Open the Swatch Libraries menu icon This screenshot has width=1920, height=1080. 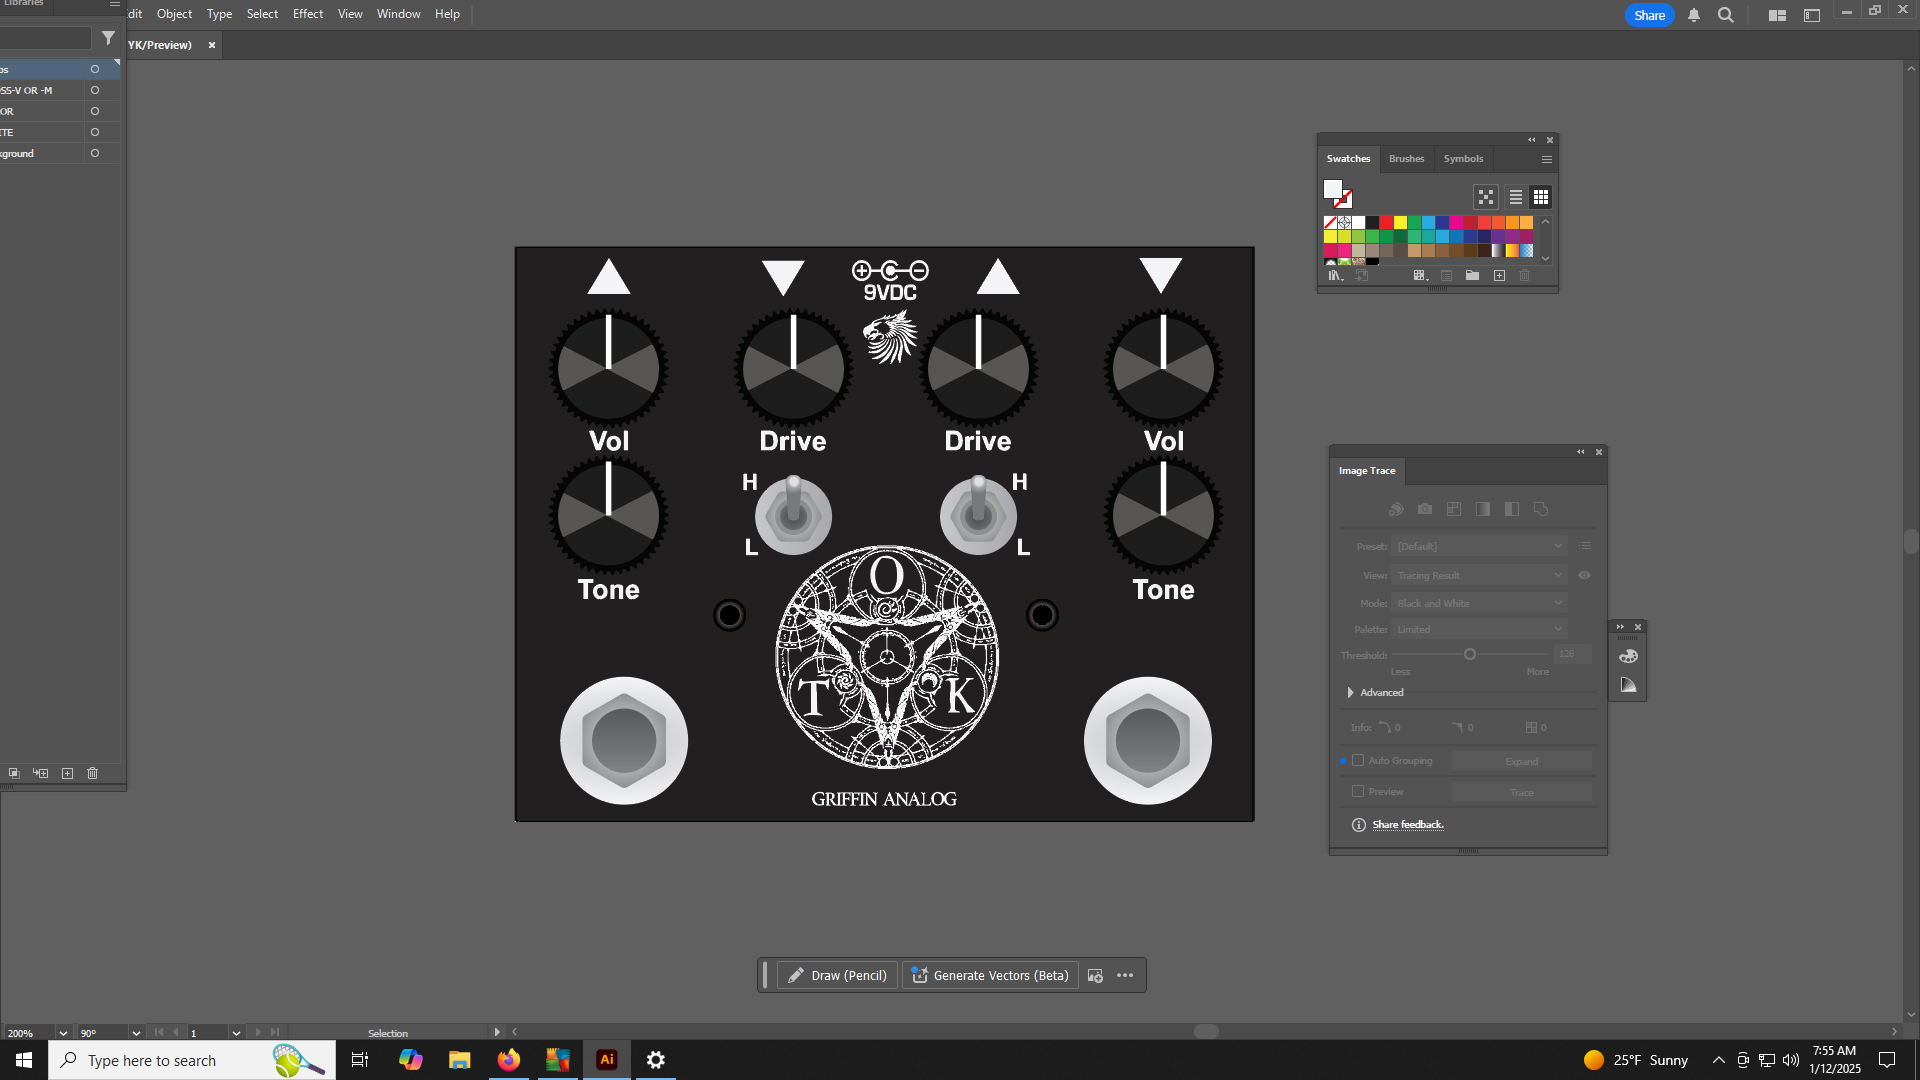(x=1334, y=276)
